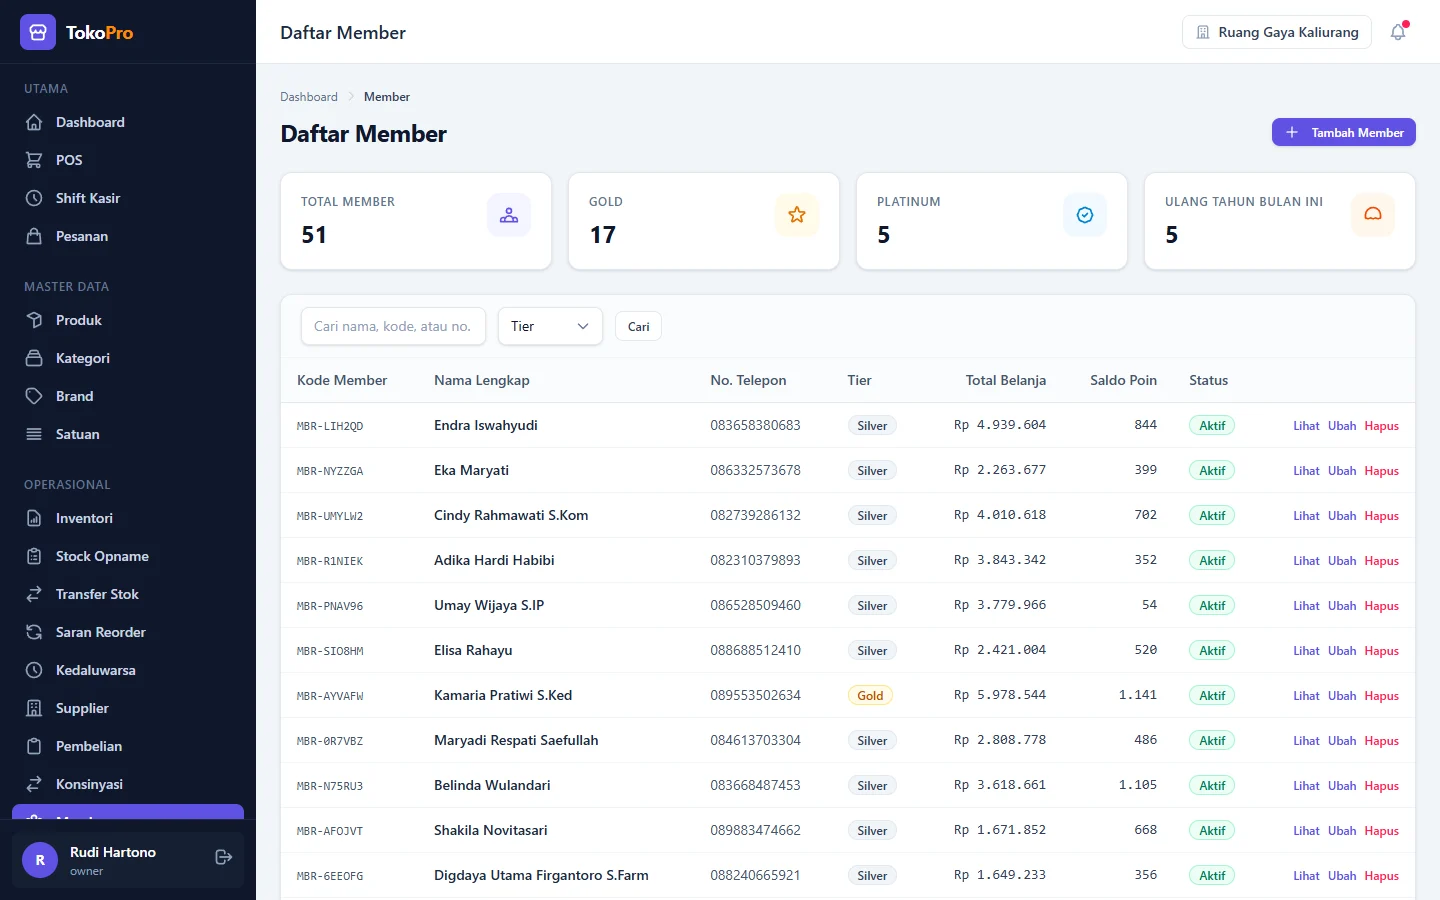
Task: Go to POS menu item
Action: (128, 160)
